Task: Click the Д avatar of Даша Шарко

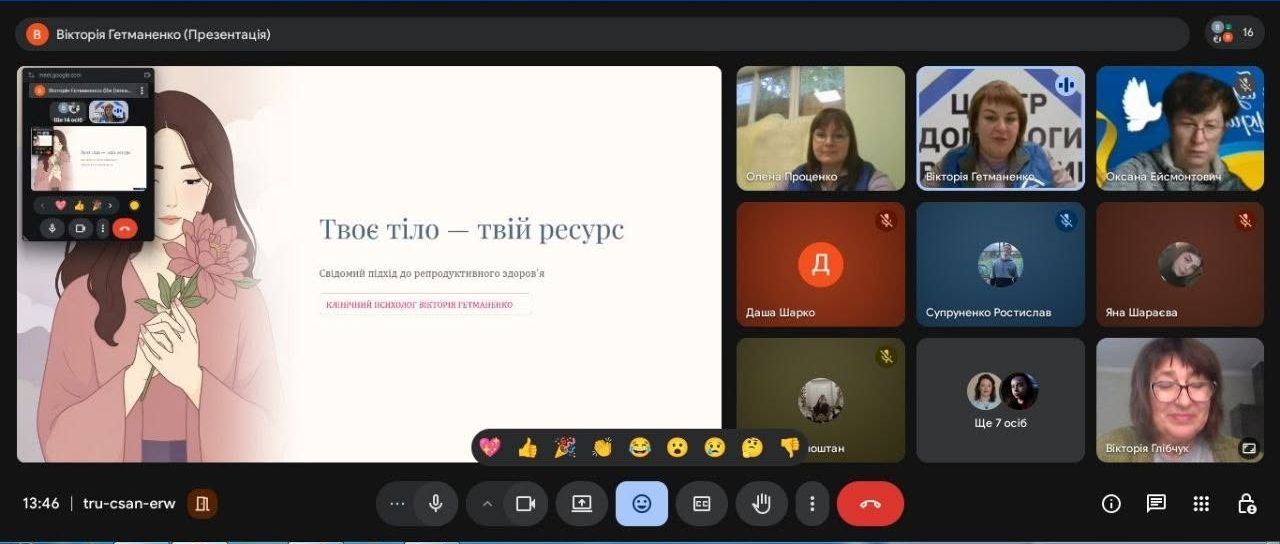Action: [821, 264]
